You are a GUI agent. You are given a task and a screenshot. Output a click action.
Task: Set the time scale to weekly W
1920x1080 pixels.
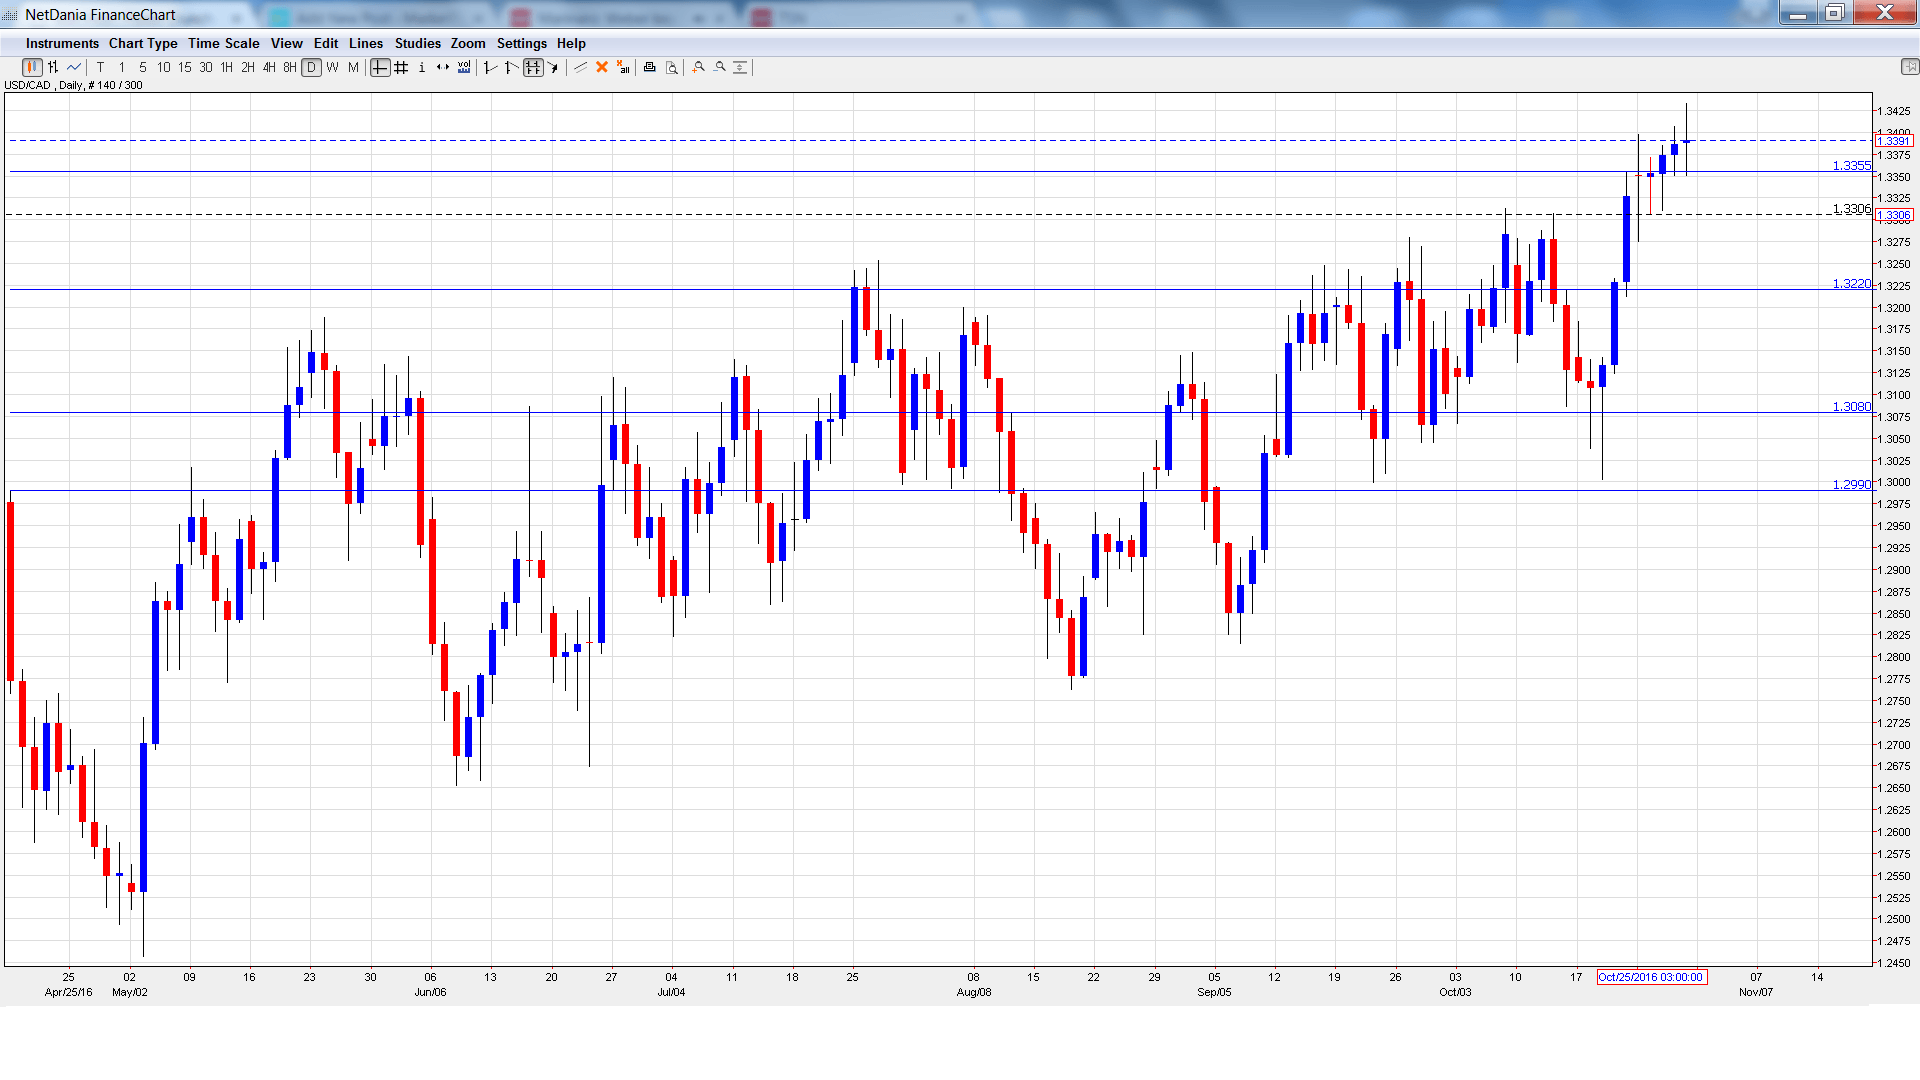point(332,67)
